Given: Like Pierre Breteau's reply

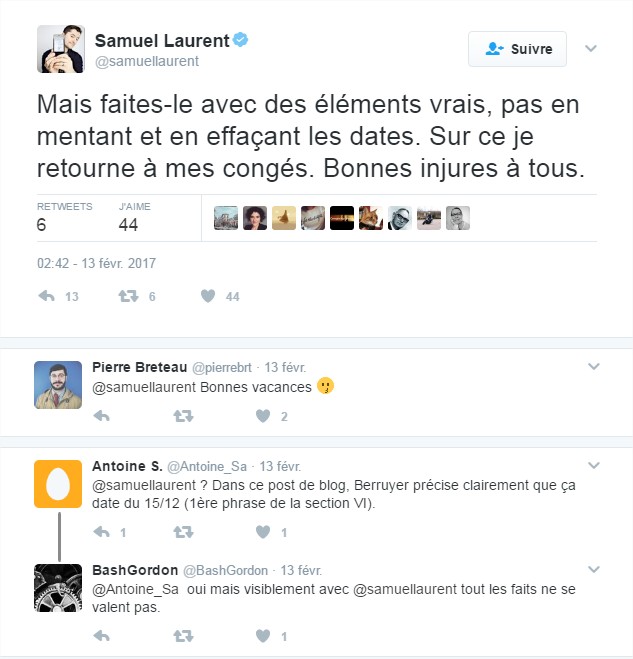Looking at the screenshot, I should [263, 416].
